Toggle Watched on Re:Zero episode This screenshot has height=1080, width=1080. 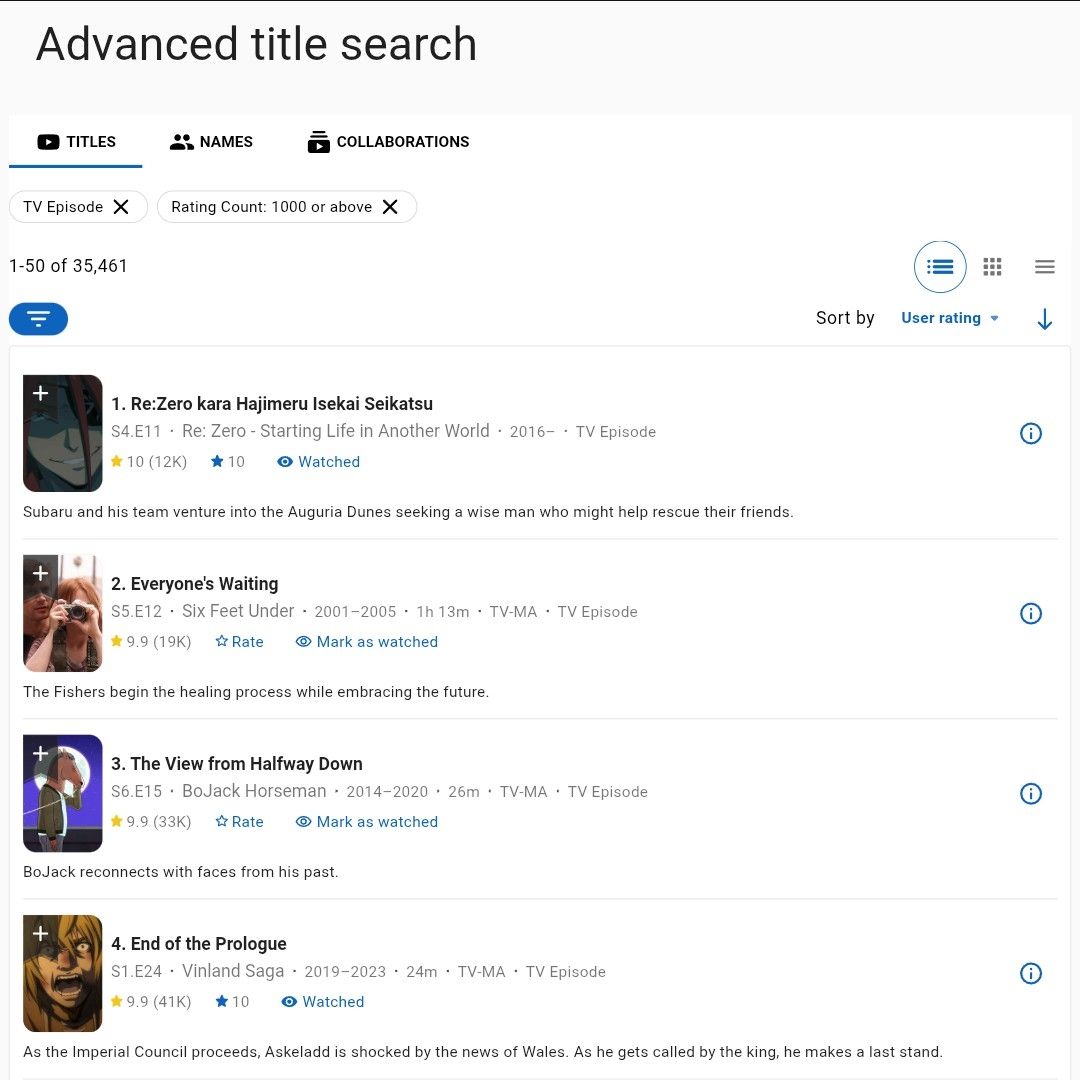(318, 461)
